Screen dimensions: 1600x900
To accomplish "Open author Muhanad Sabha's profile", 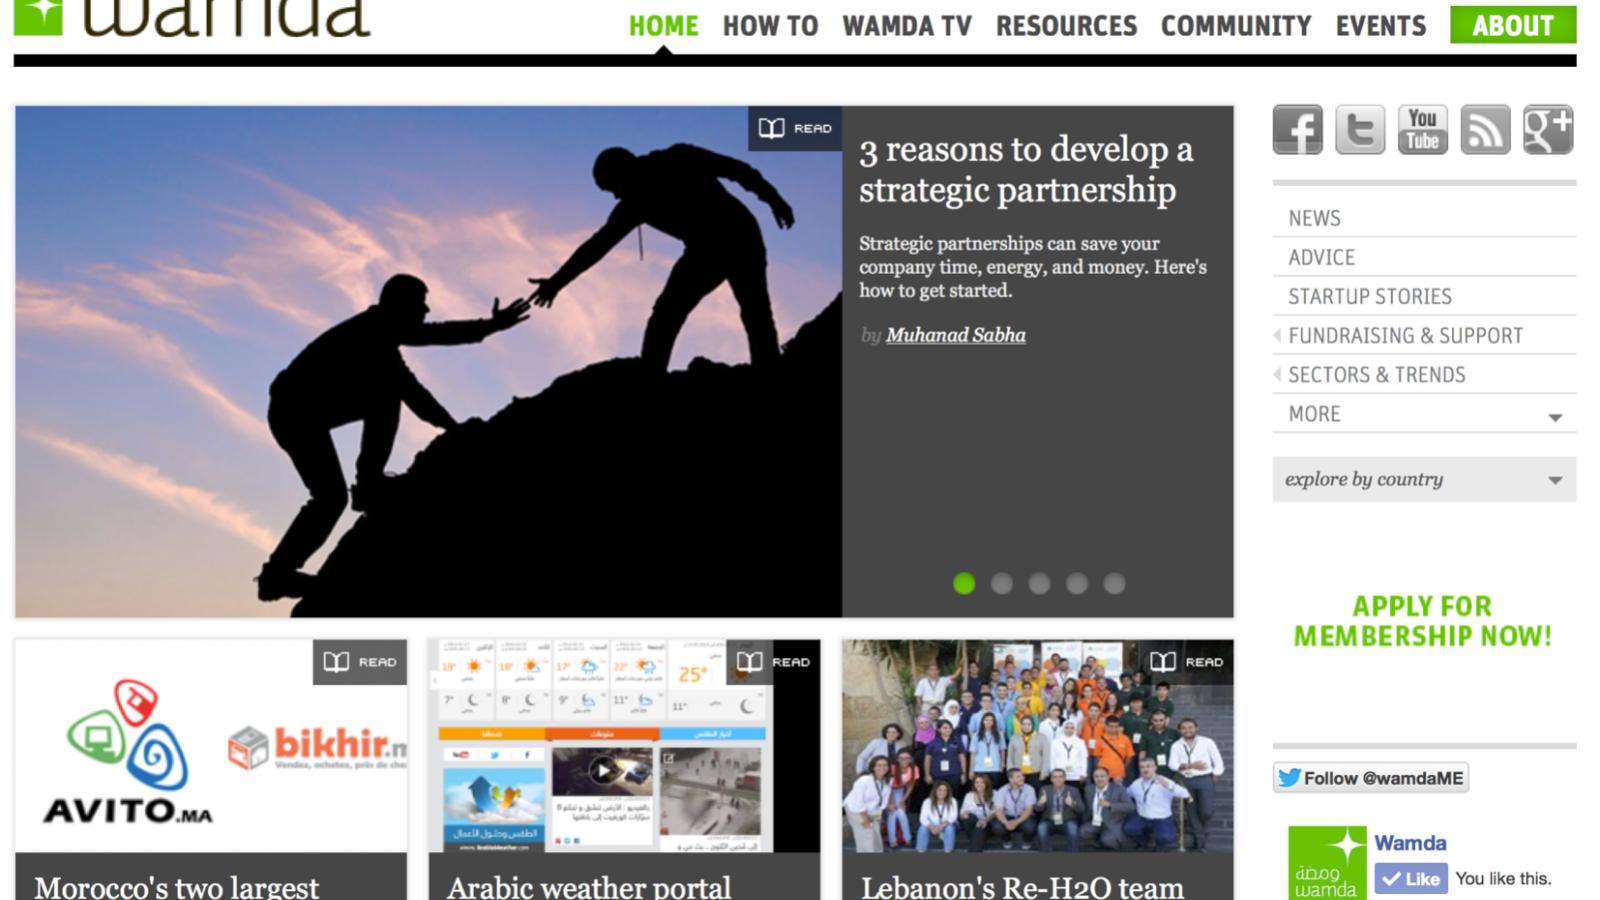I will point(956,335).
